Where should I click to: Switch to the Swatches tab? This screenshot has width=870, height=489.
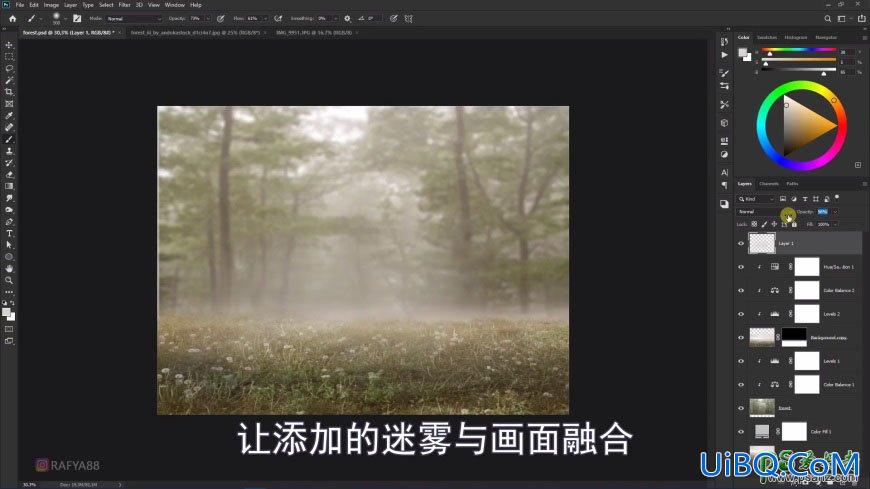767,37
